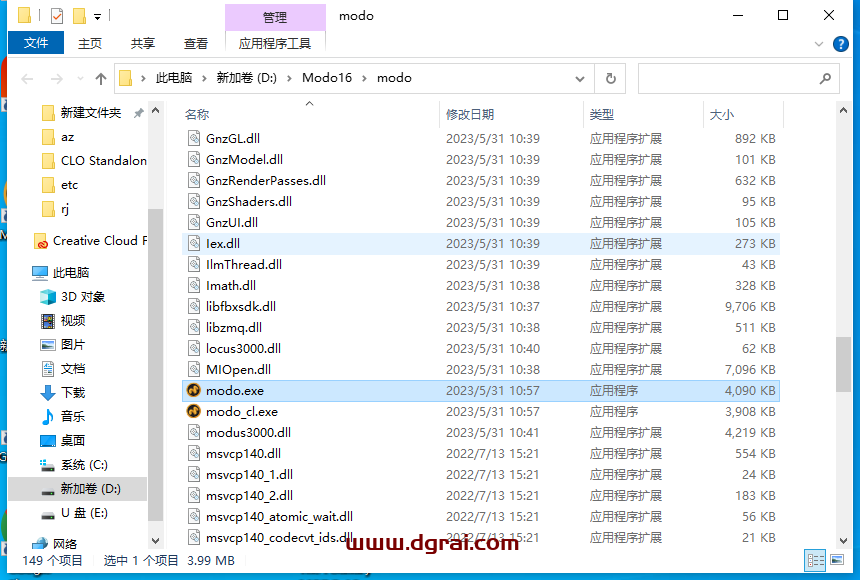This screenshot has width=860, height=580.
Task: Open the 视频 videos folder in sidebar
Action: point(64,320)
